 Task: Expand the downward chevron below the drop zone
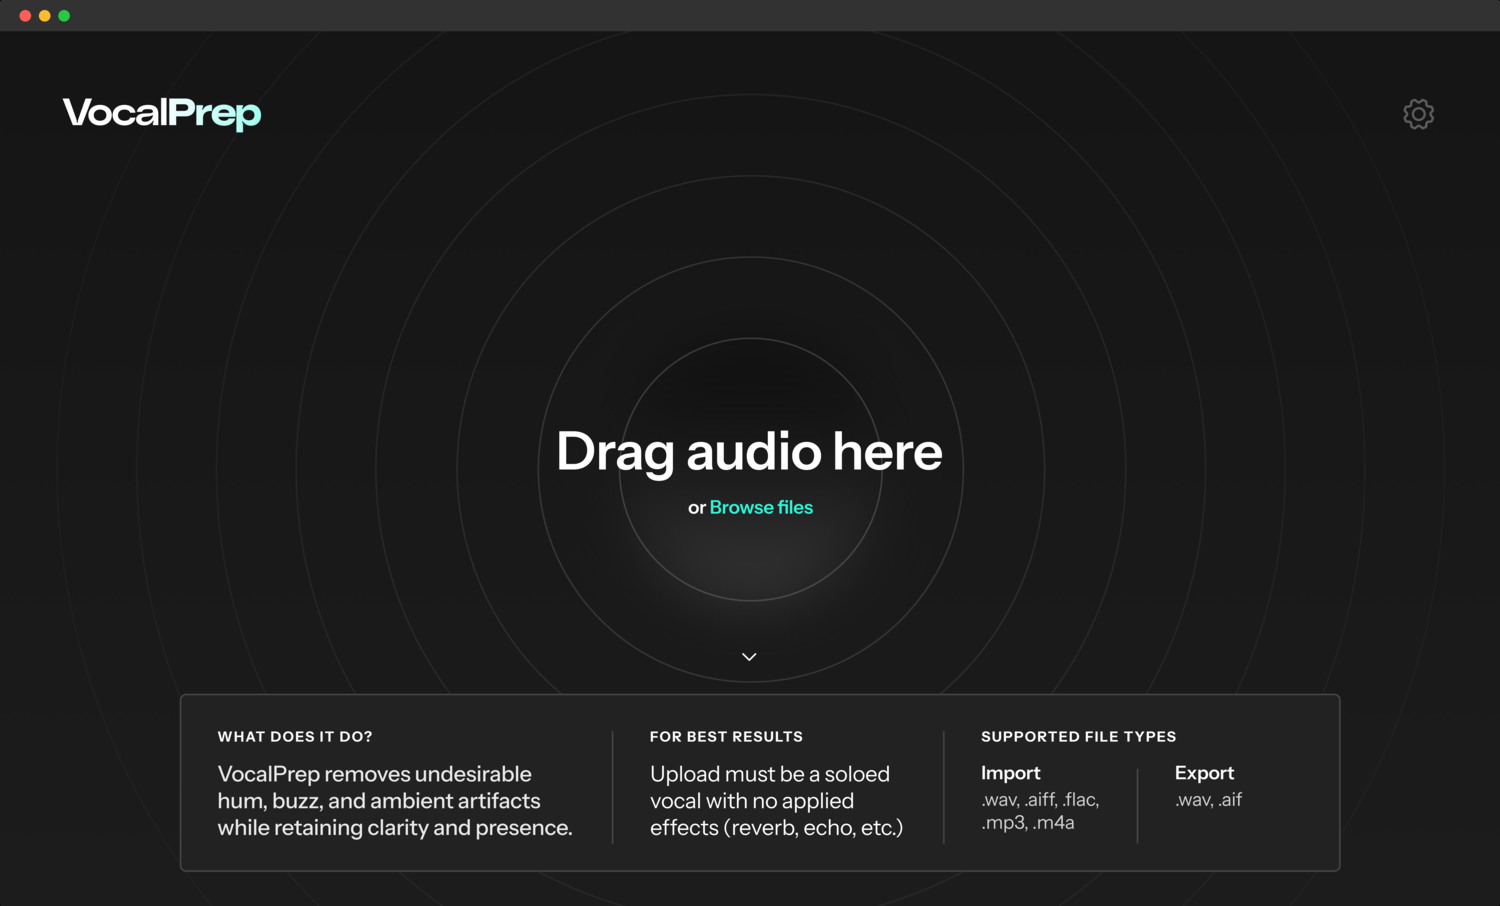click(749, 656)
